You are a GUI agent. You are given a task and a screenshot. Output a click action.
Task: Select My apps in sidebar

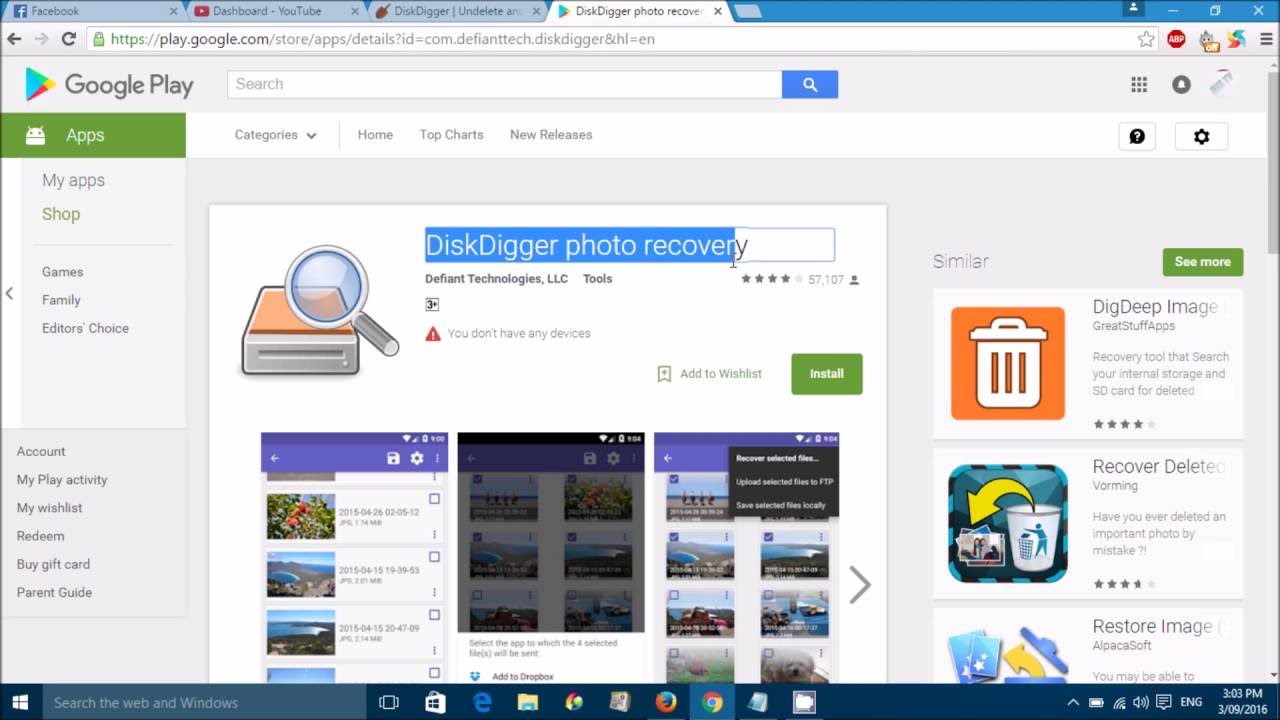(x=73, y=180)
